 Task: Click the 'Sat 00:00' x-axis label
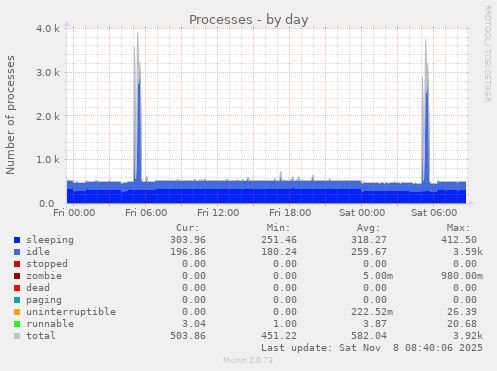pos(362,213)
